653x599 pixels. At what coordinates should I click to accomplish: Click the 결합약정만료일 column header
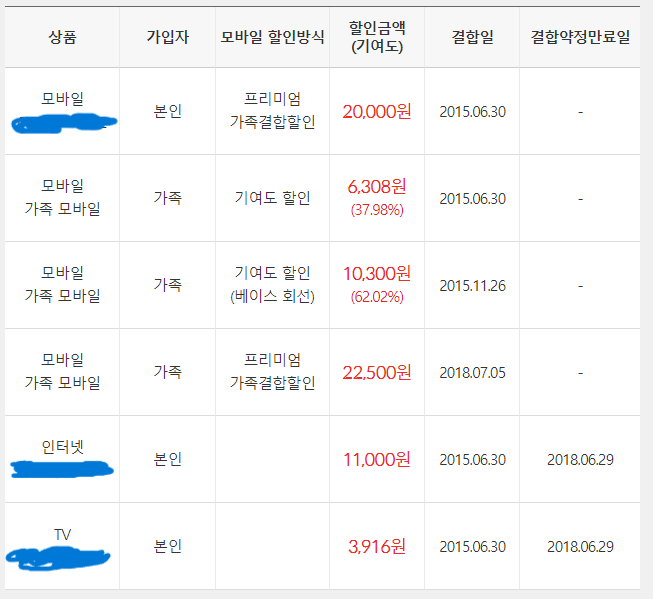580,37
